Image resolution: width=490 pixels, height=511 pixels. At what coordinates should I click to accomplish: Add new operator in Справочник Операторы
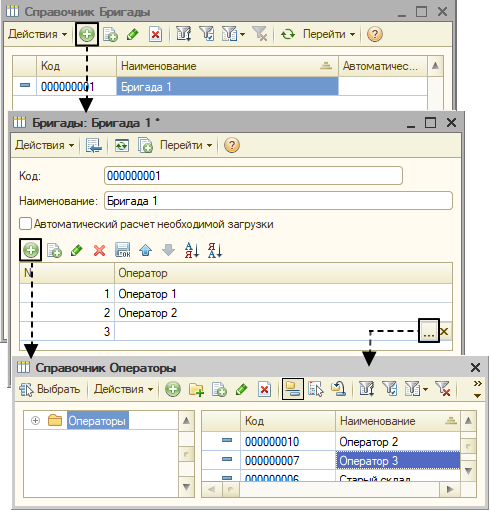(173, 389)
